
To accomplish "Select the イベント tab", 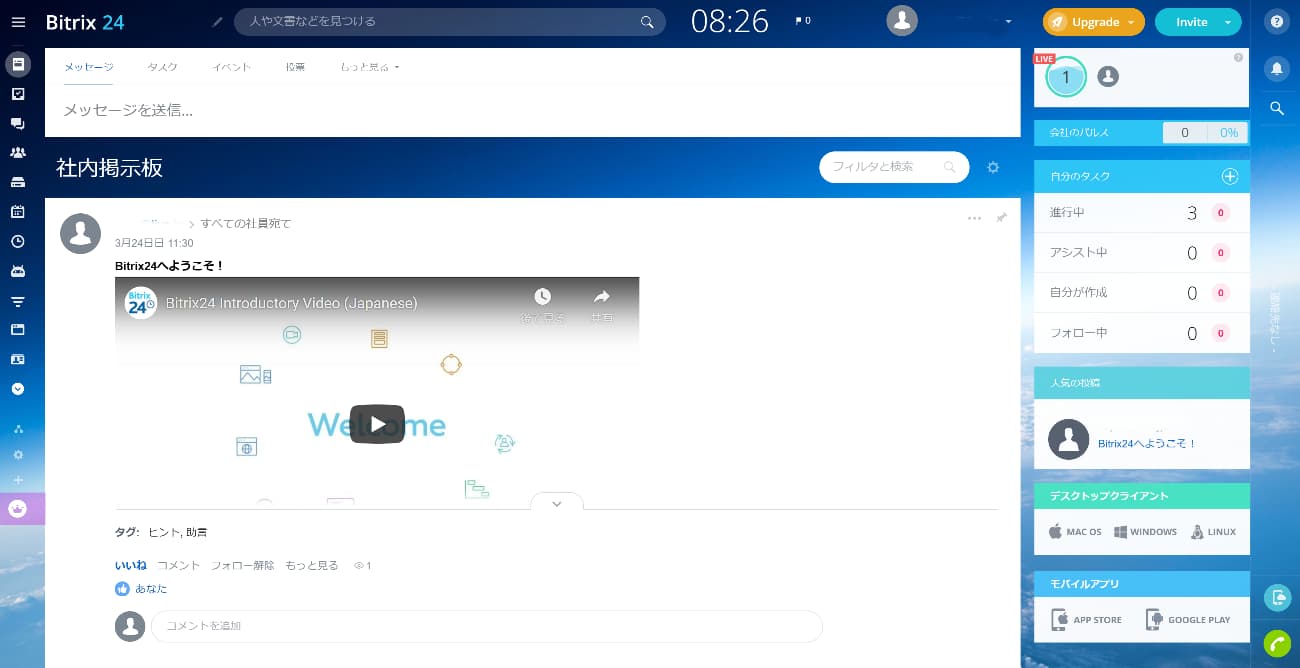I will pos(231,67).
